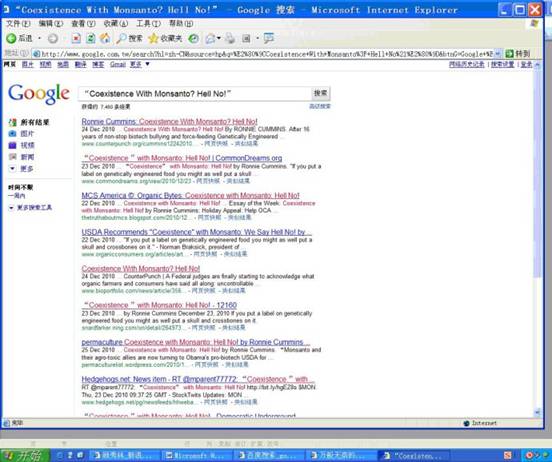Stop page loading via red X icon
The image size is (552, 462).
click(76, 38)
